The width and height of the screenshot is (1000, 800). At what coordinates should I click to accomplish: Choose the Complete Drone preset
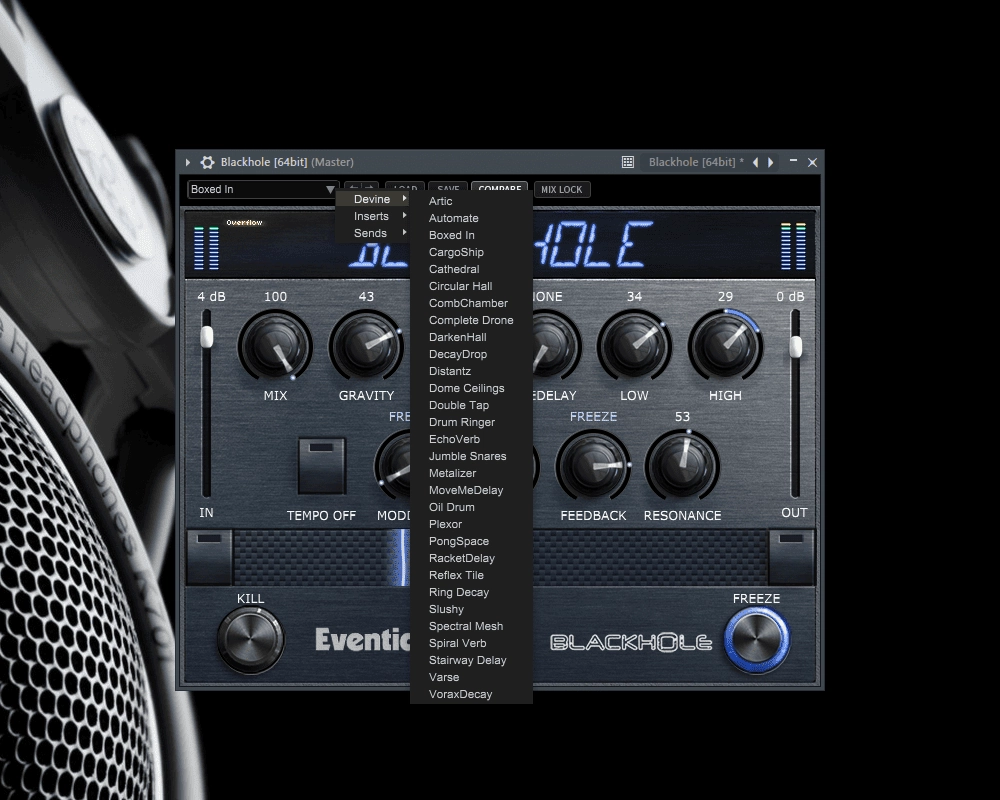471,320
